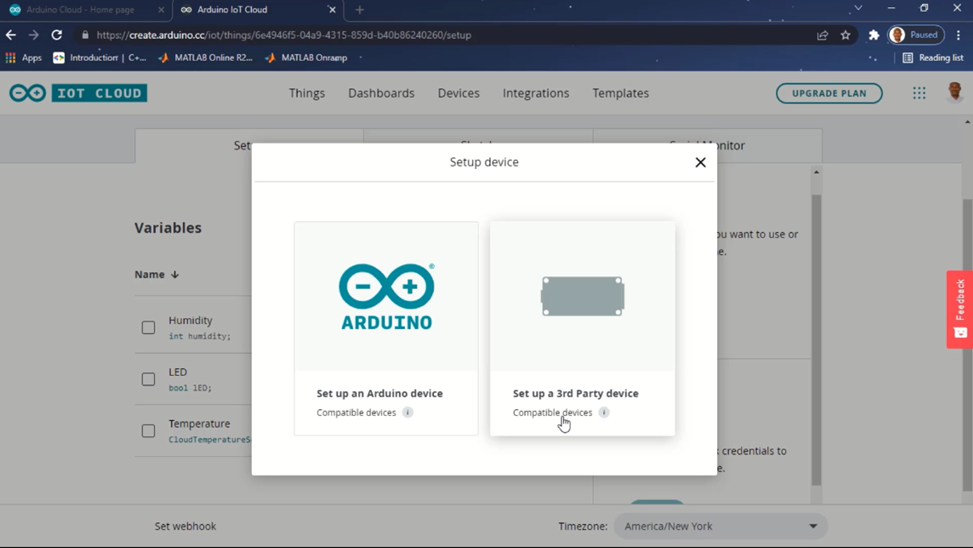
Task: Choose Set up an Arduino device card
Action: 386,328
